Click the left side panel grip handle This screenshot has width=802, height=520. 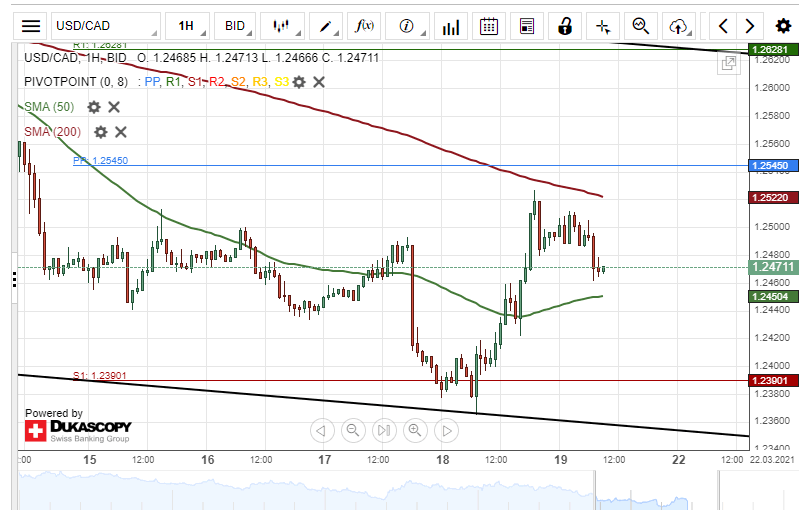(14, 279)
